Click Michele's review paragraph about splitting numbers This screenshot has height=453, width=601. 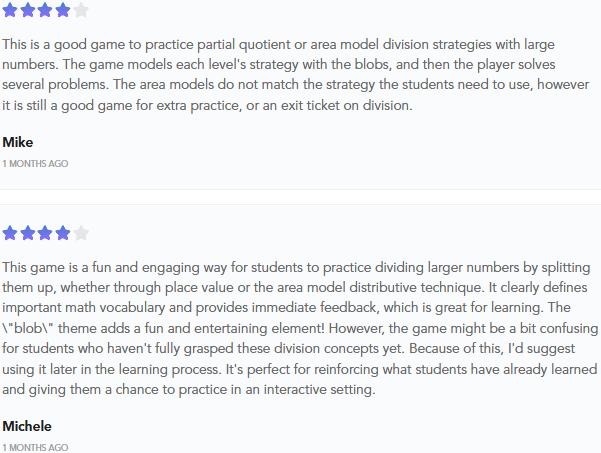300,328
